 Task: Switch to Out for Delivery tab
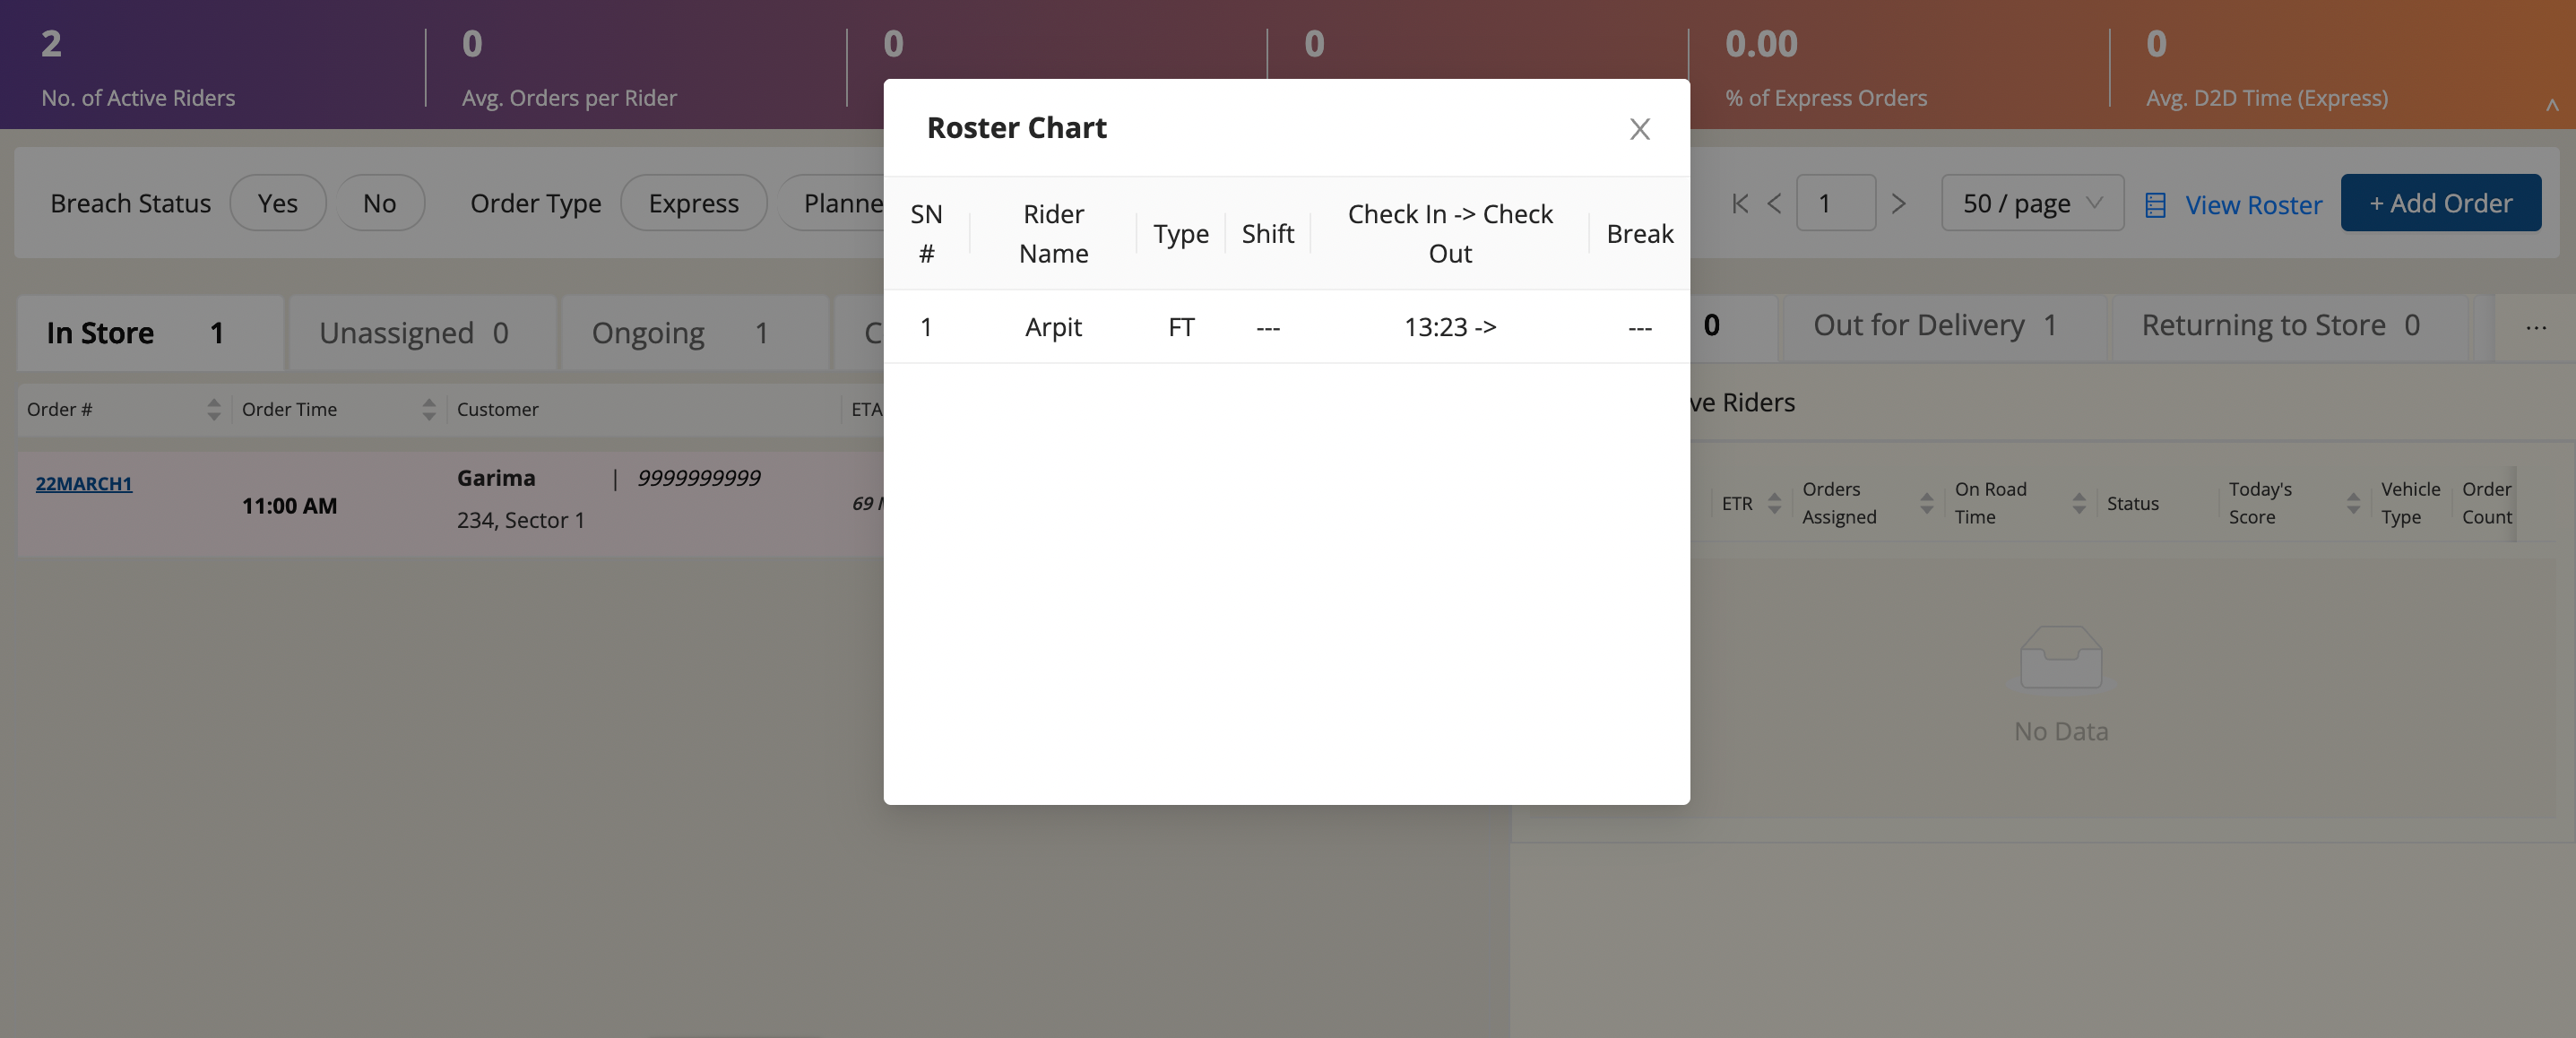coord(1934,325)
